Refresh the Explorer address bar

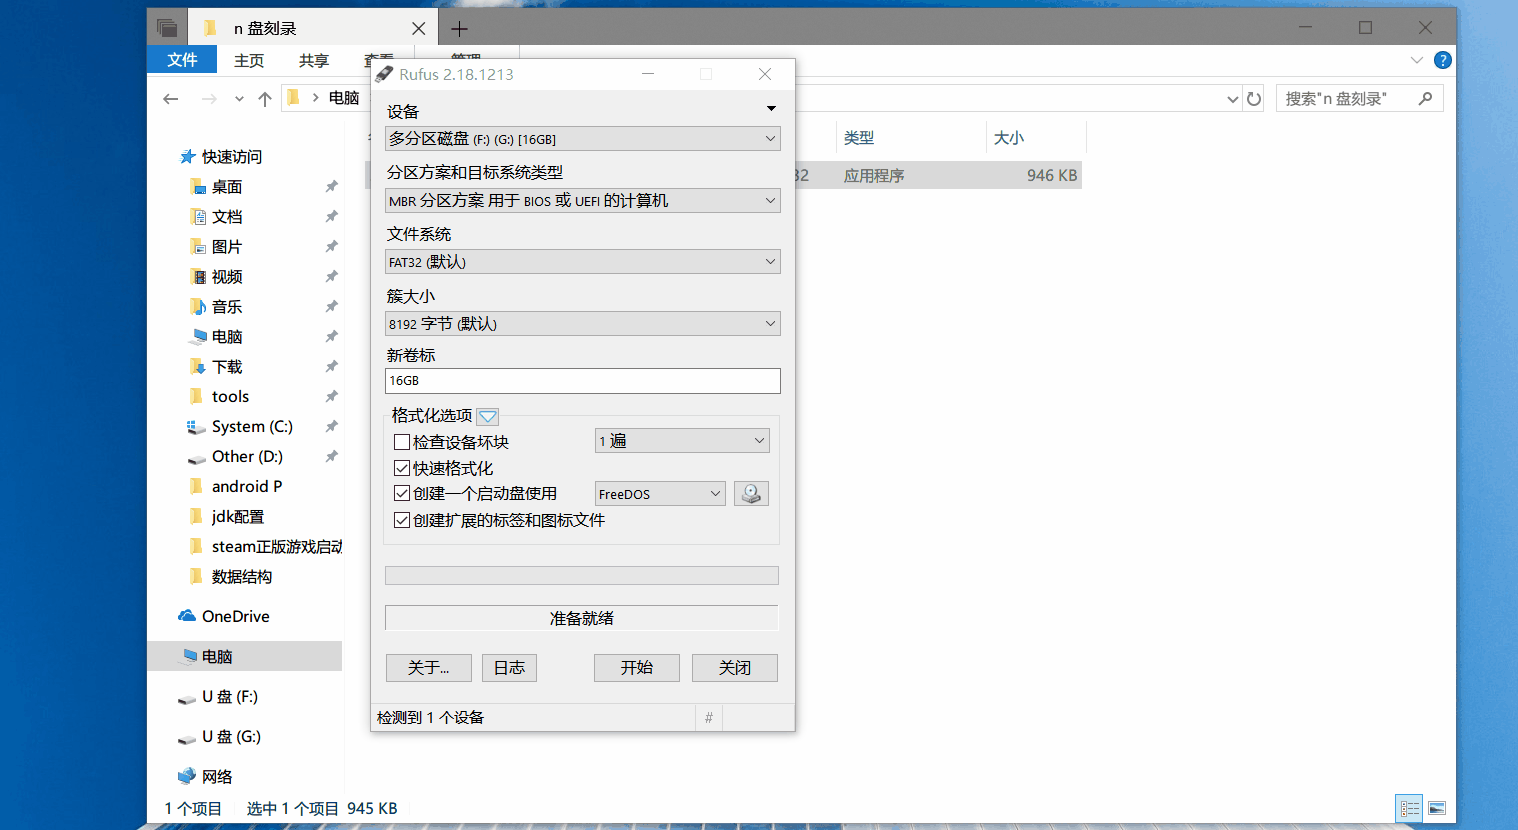pyautogui.click(x=1254, y=98)
